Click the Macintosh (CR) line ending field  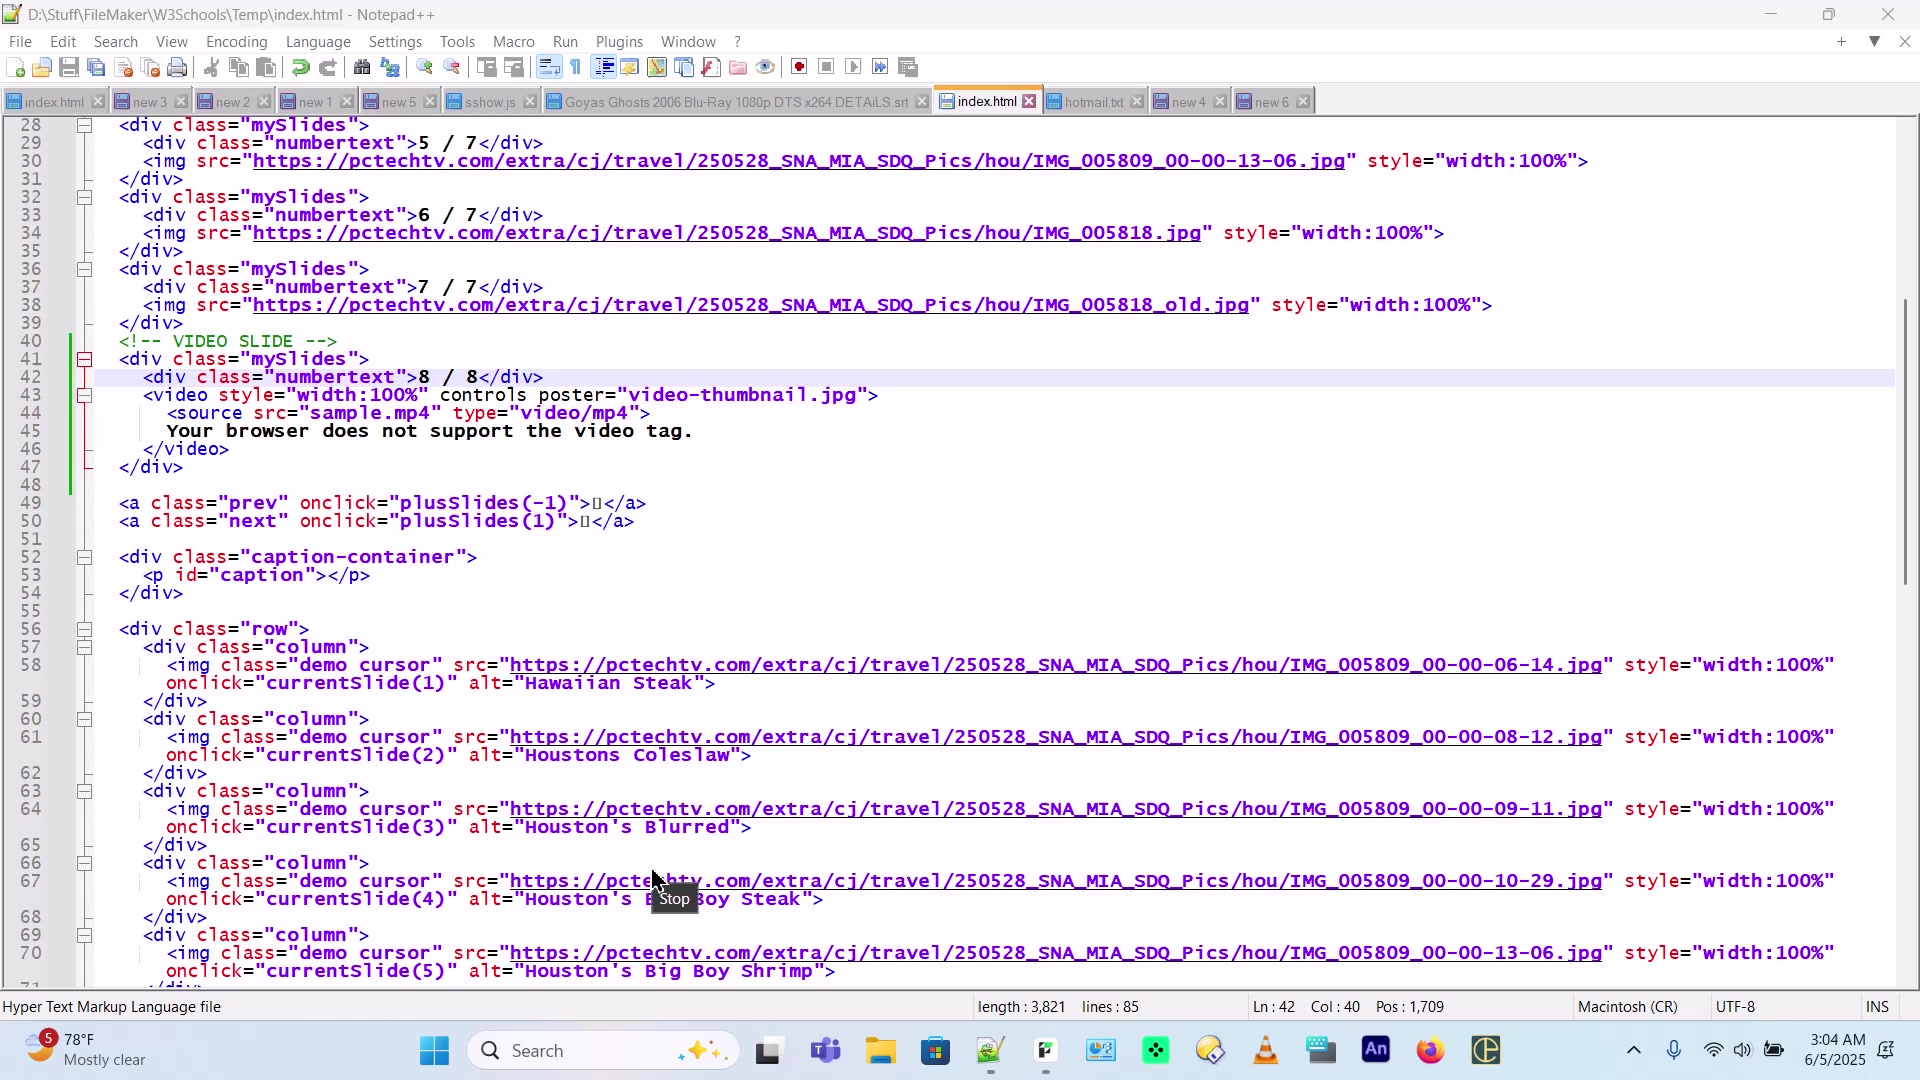click(1627, 1007)
